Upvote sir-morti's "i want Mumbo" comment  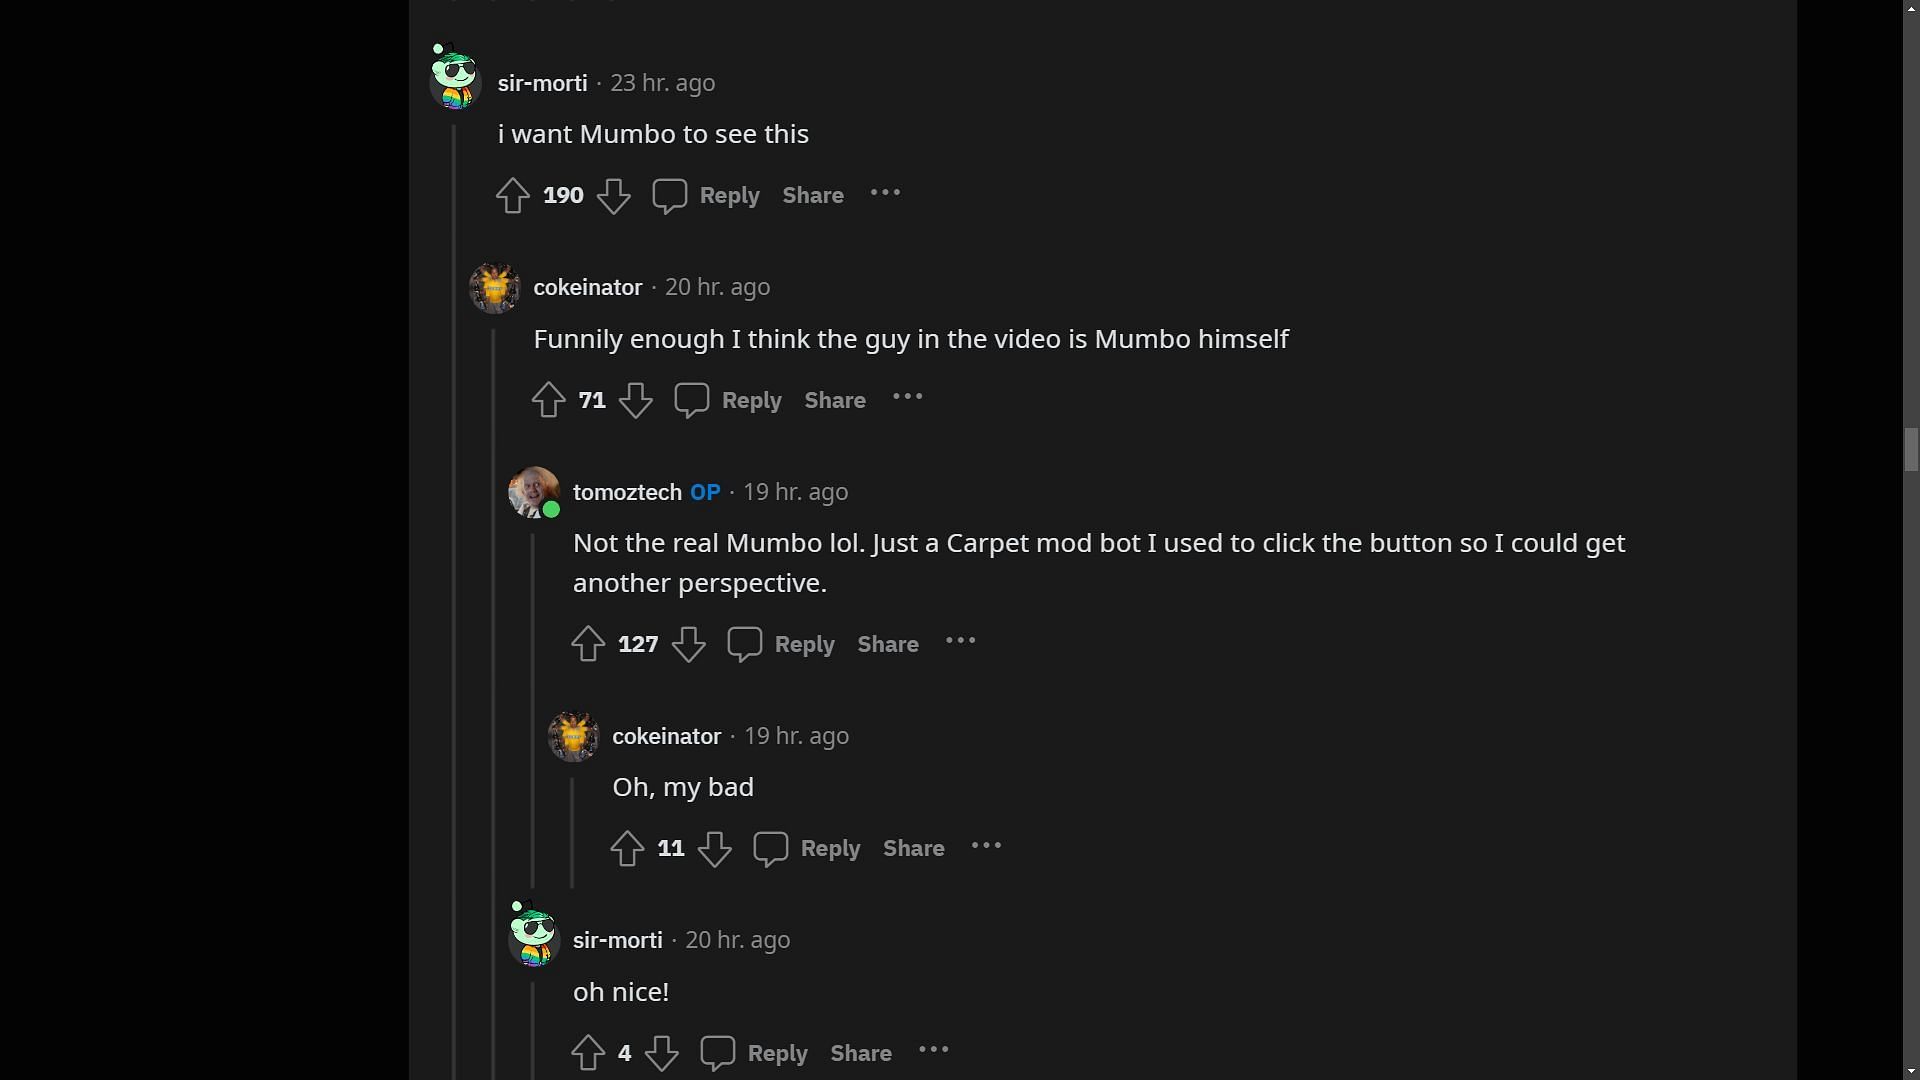point(513,195)
